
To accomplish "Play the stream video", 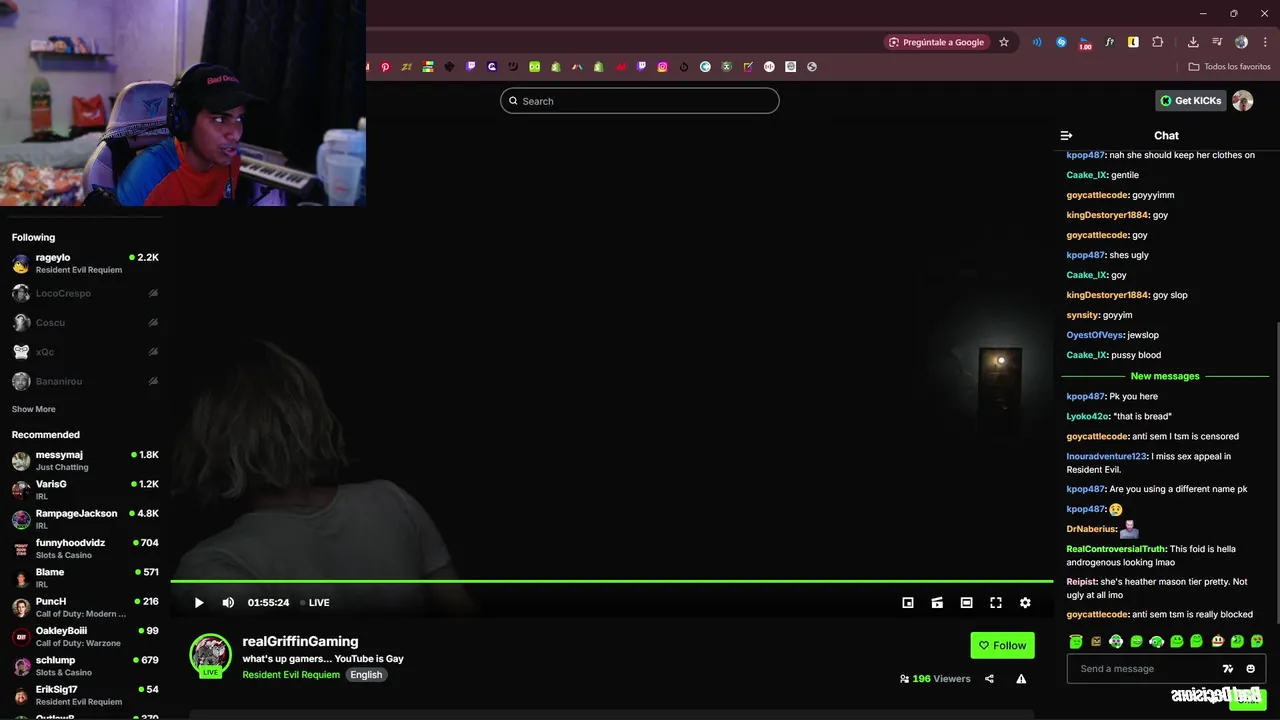I will click(x=199, y=603).
